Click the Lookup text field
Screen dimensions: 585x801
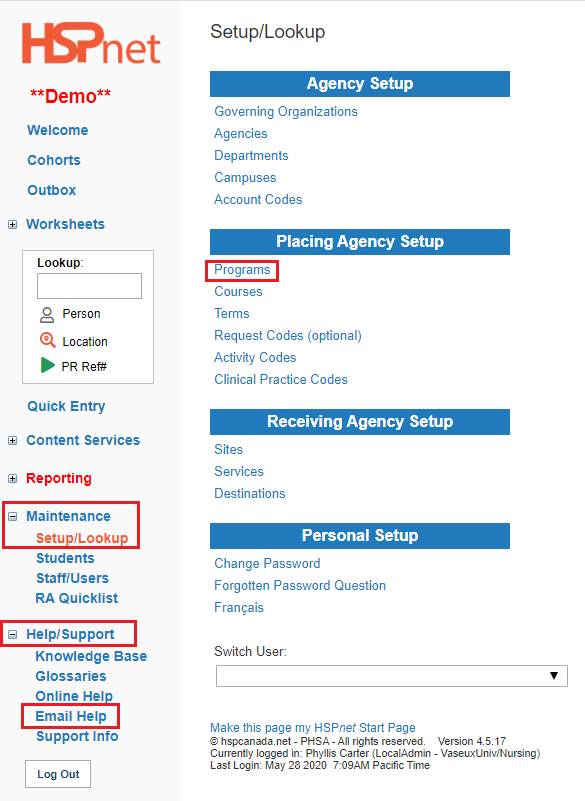click(89, 286)
